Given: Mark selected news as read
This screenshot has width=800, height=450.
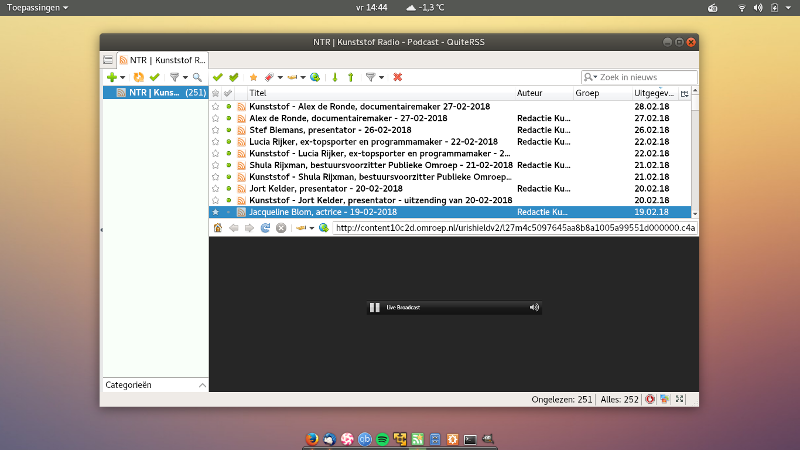Looking at the screenshot, I should 218,78.
